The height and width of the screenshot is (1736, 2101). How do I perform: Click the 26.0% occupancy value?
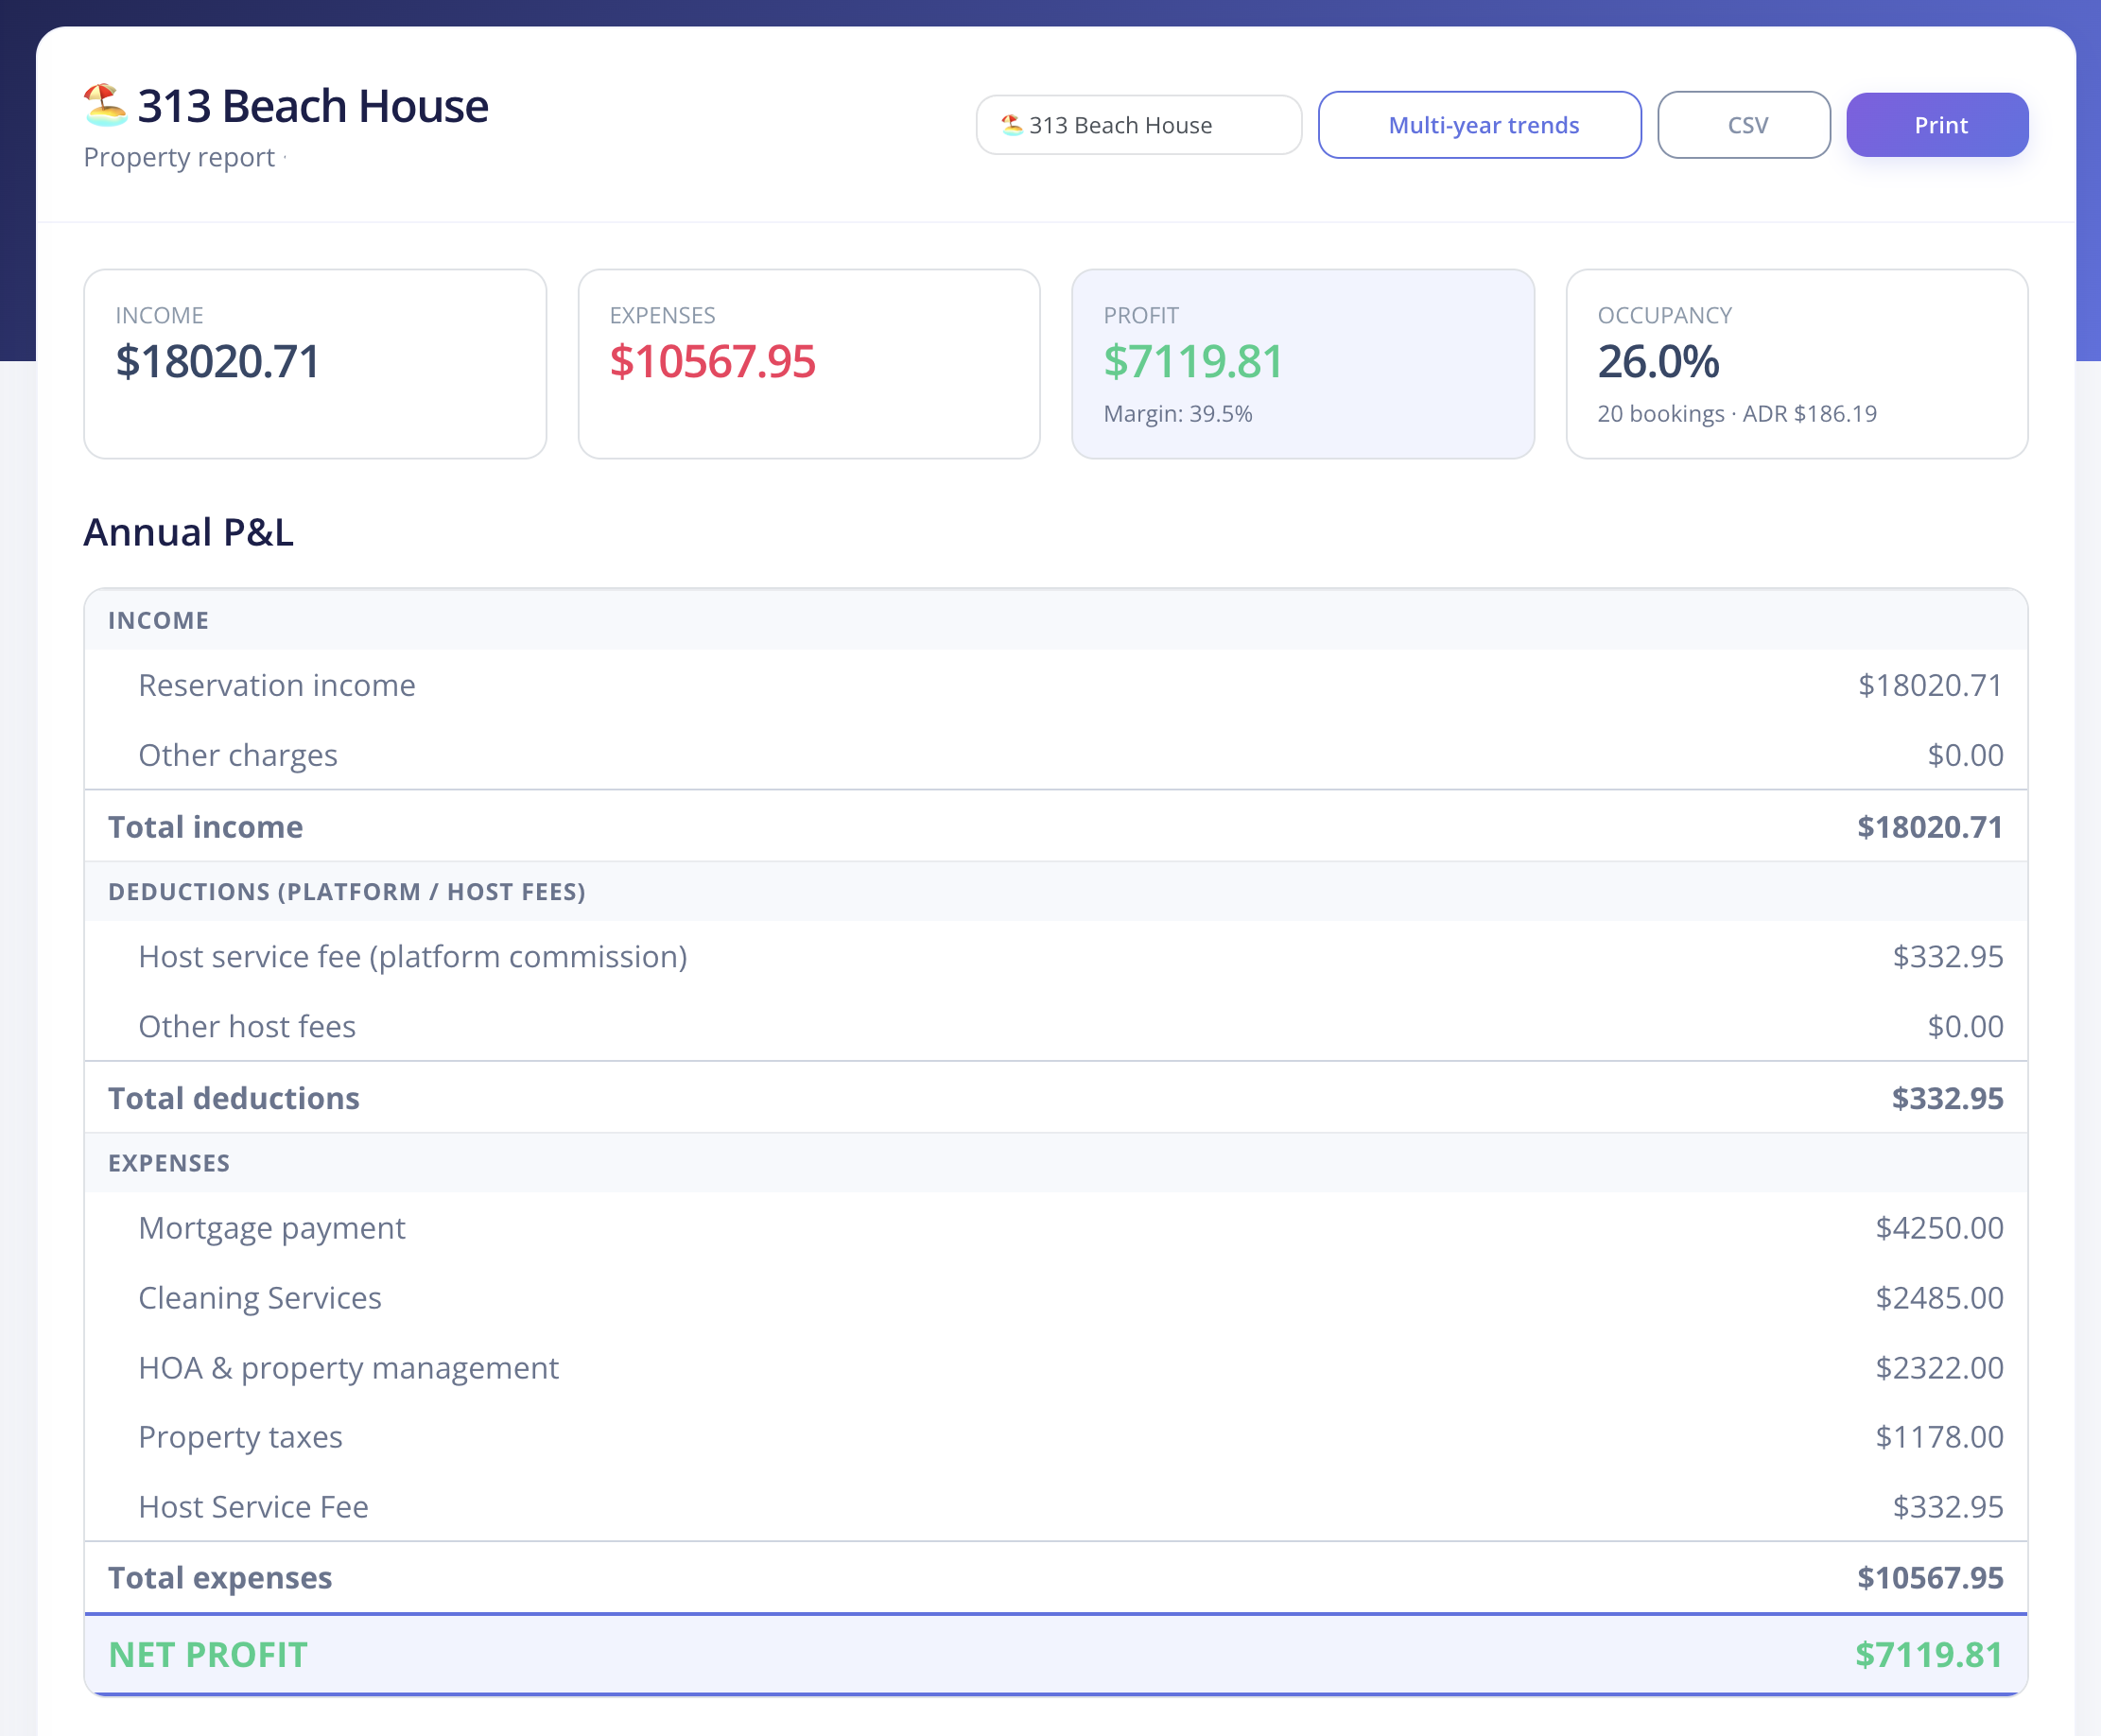1658,362
